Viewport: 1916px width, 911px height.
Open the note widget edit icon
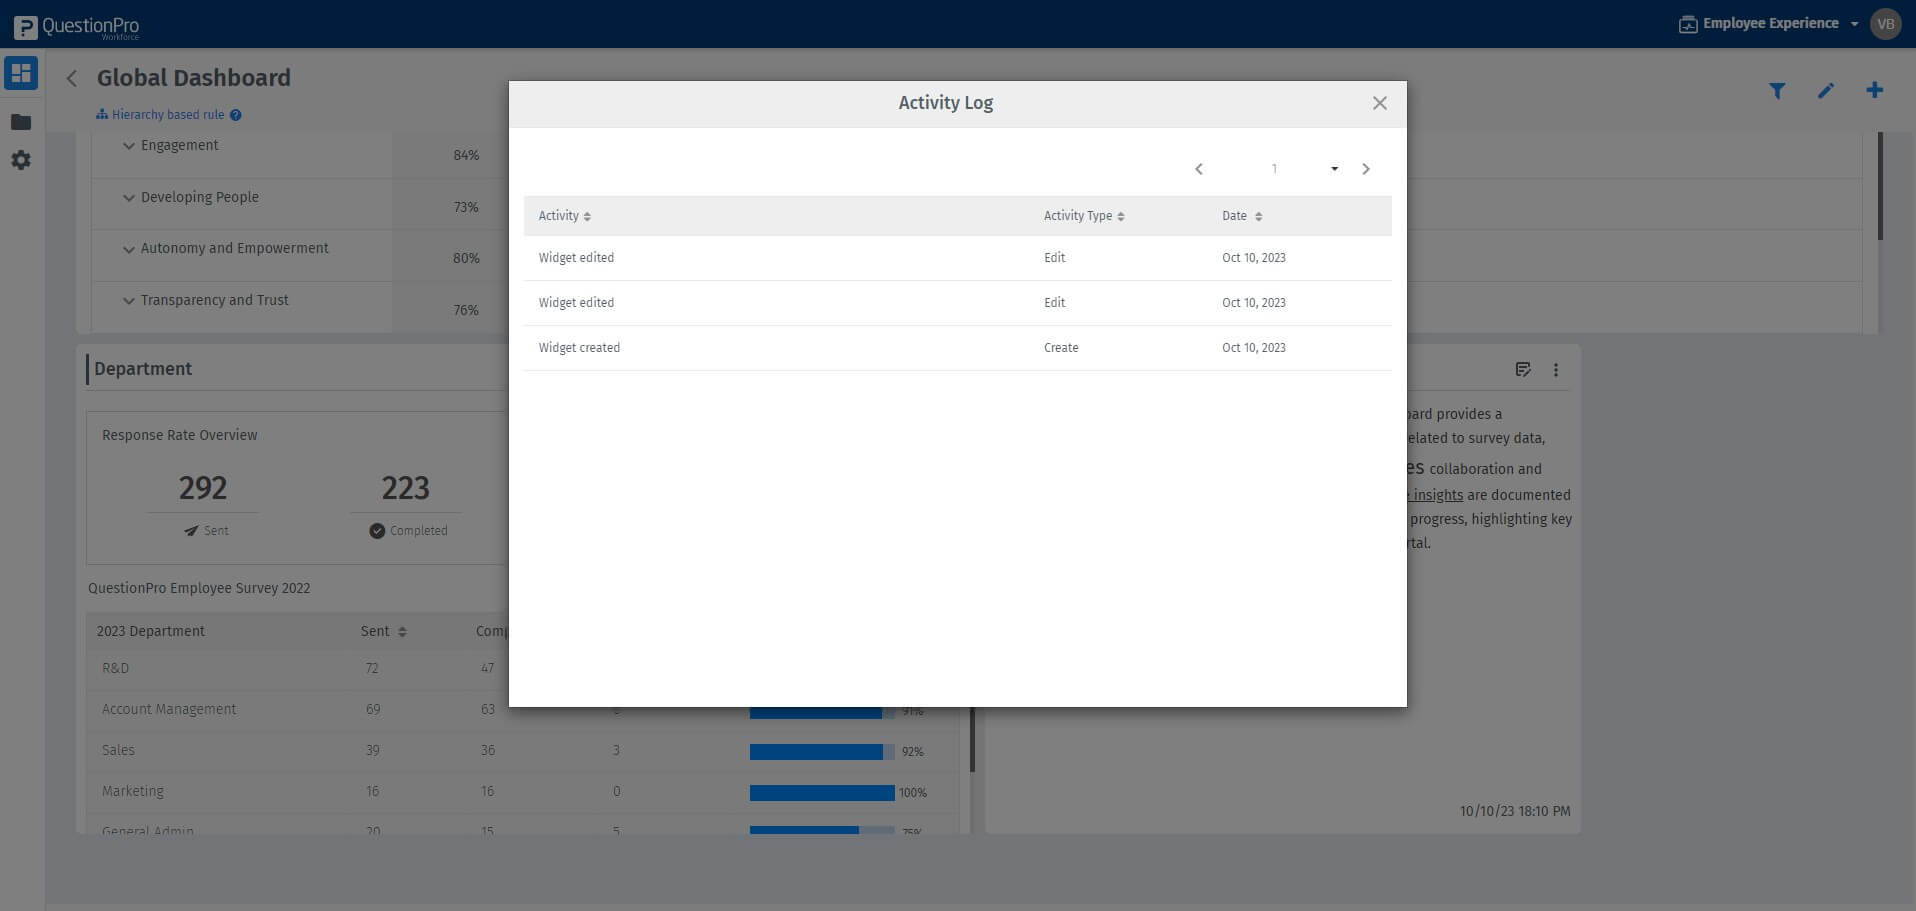click(x=1523, y=370)
